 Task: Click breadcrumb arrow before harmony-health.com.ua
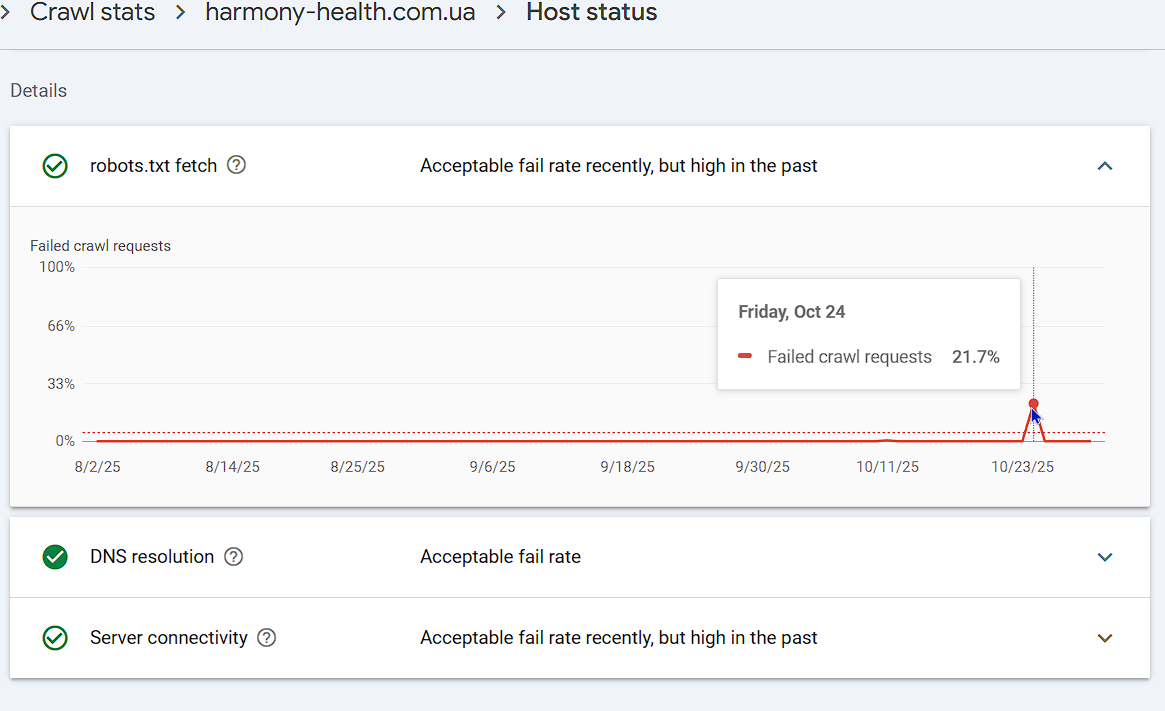180,13
